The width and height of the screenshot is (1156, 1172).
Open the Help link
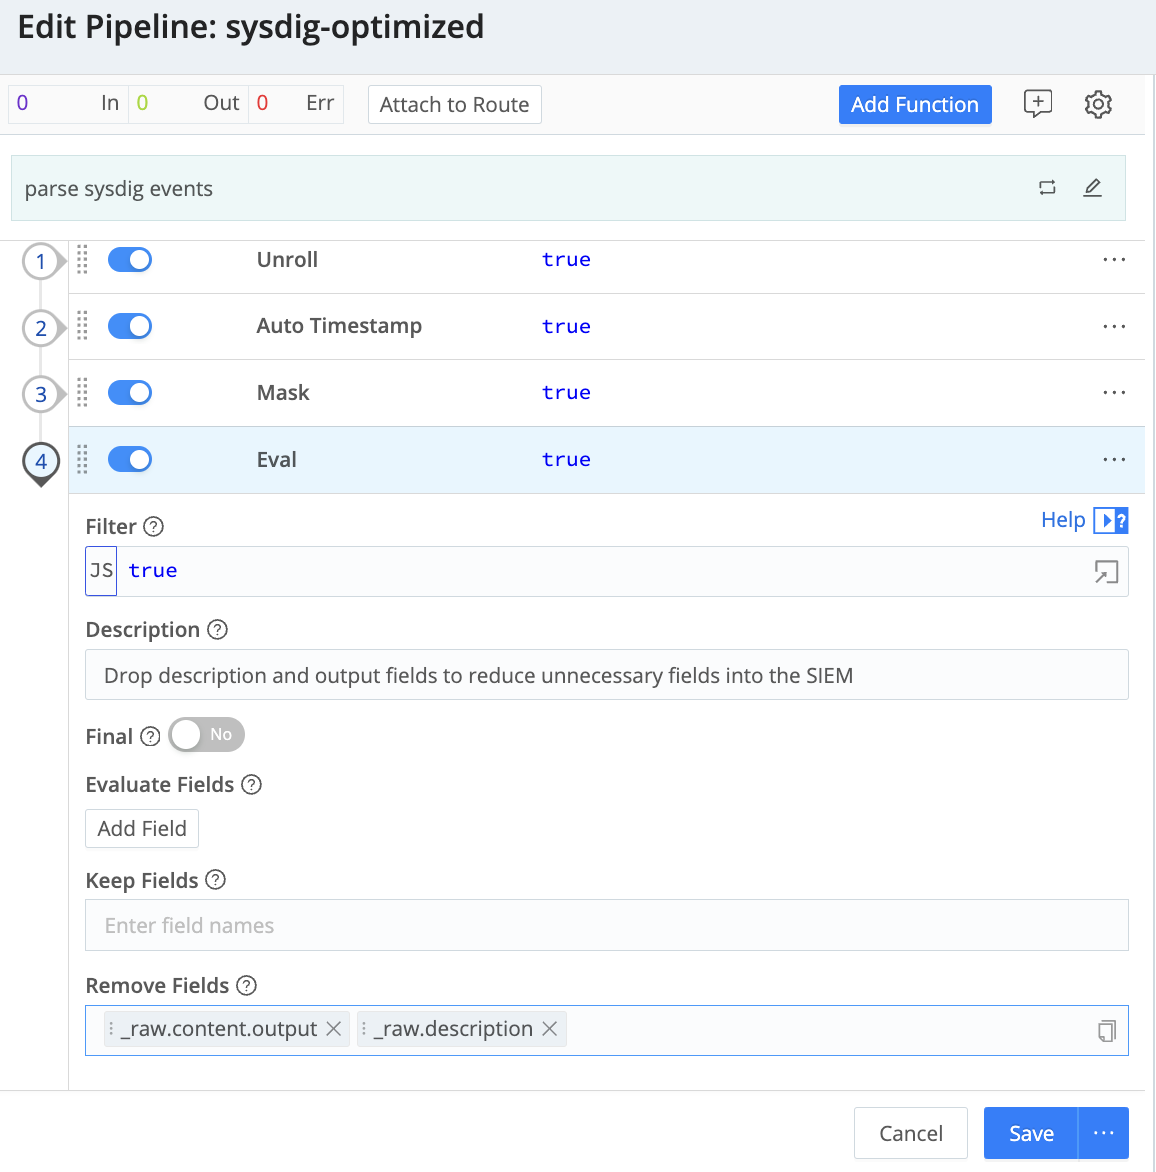pos(1063,519)
